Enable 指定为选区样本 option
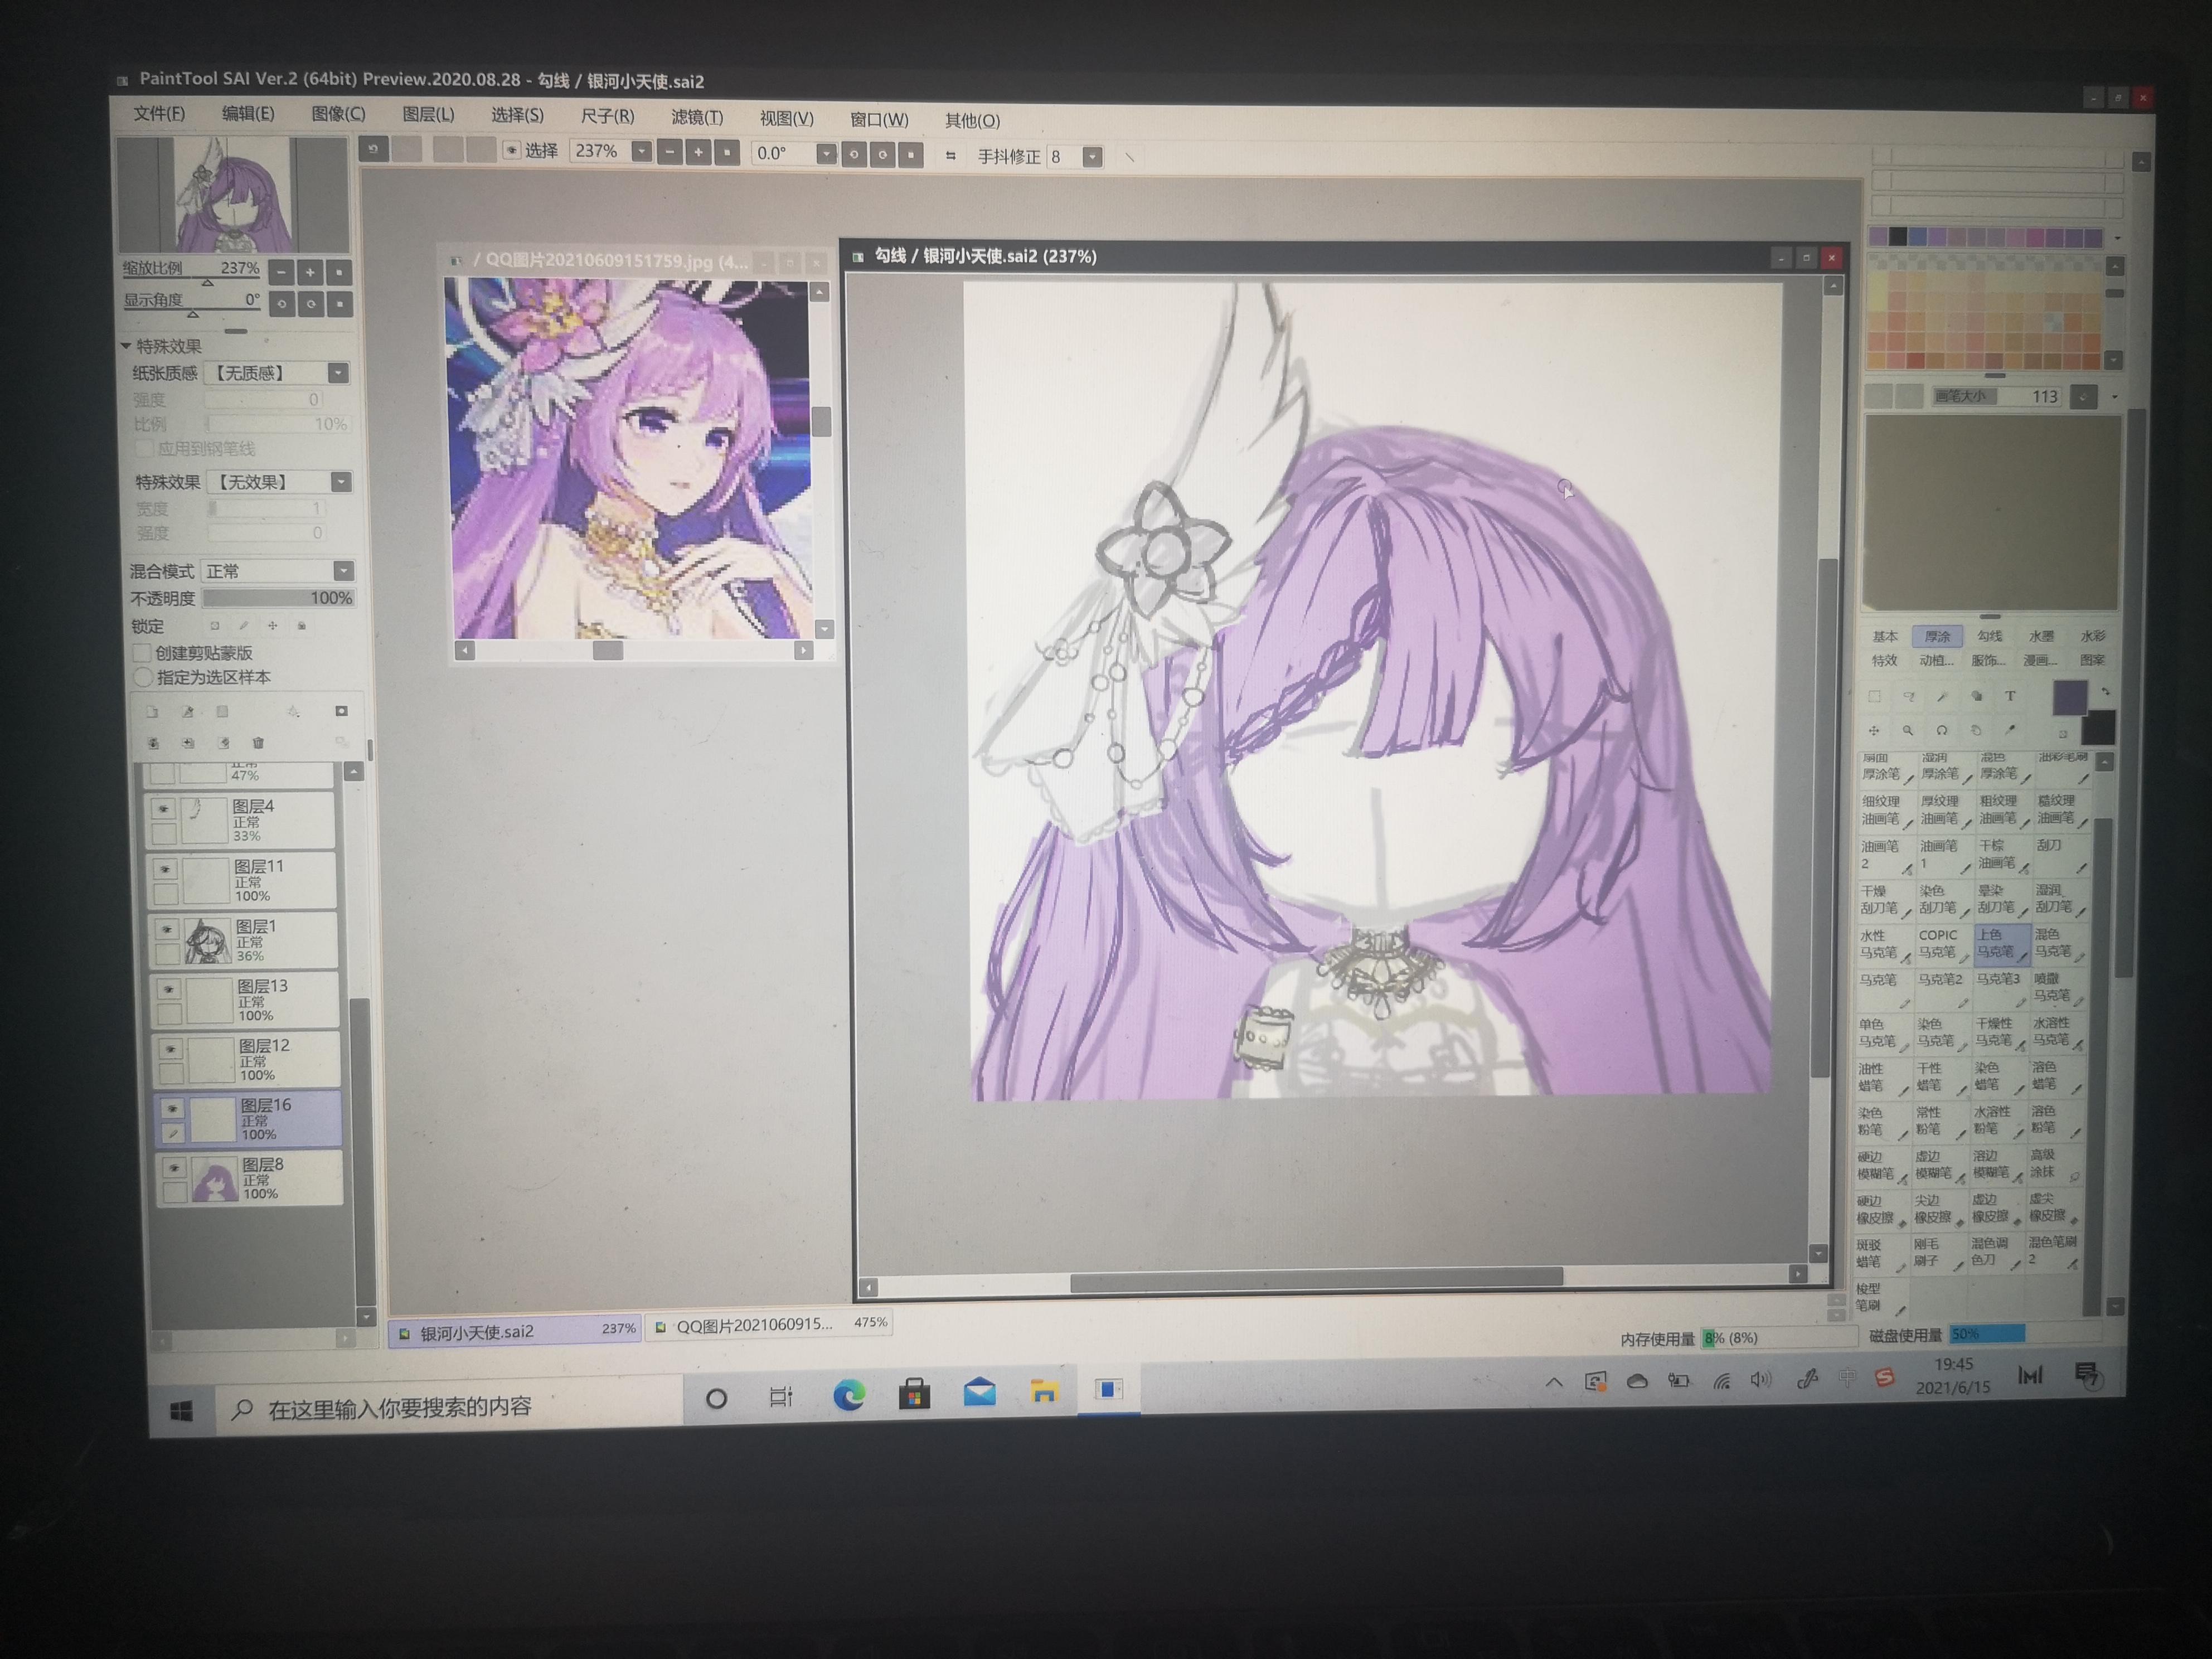The width and height of the screenshot is (2212, 1659). (x=143, y=677)
